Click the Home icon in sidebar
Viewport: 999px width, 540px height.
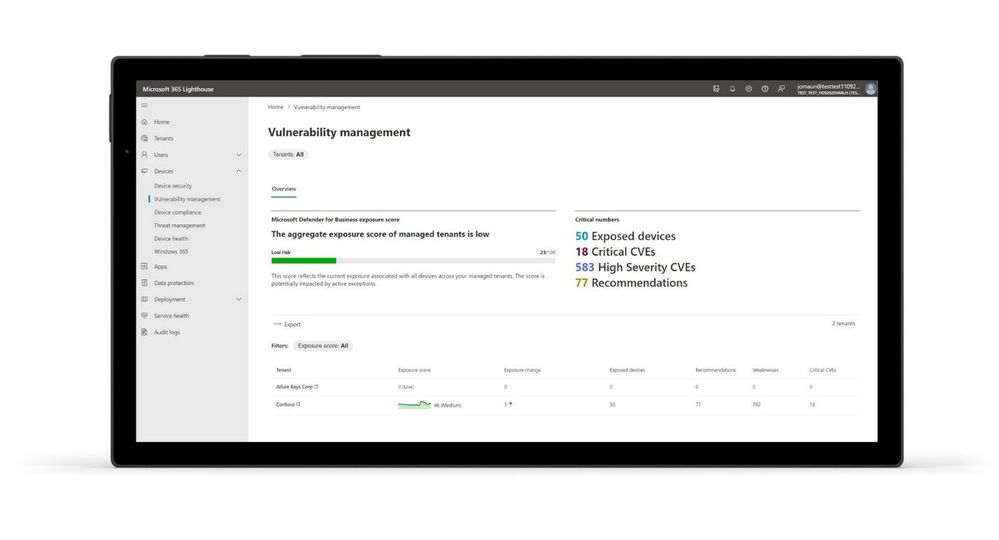point(145,122)
